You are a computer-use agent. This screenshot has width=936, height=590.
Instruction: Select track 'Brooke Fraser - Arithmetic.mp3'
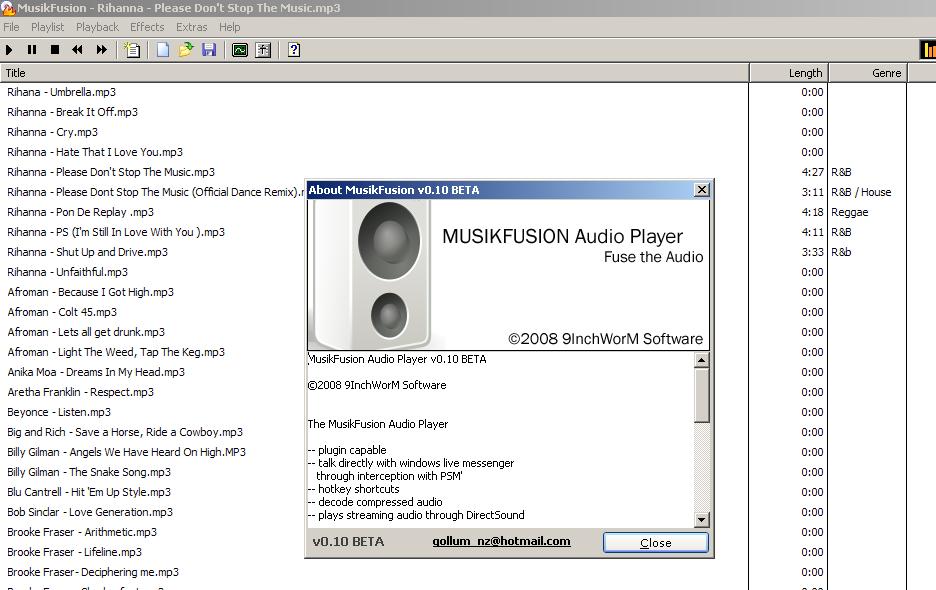pos(82,532)
